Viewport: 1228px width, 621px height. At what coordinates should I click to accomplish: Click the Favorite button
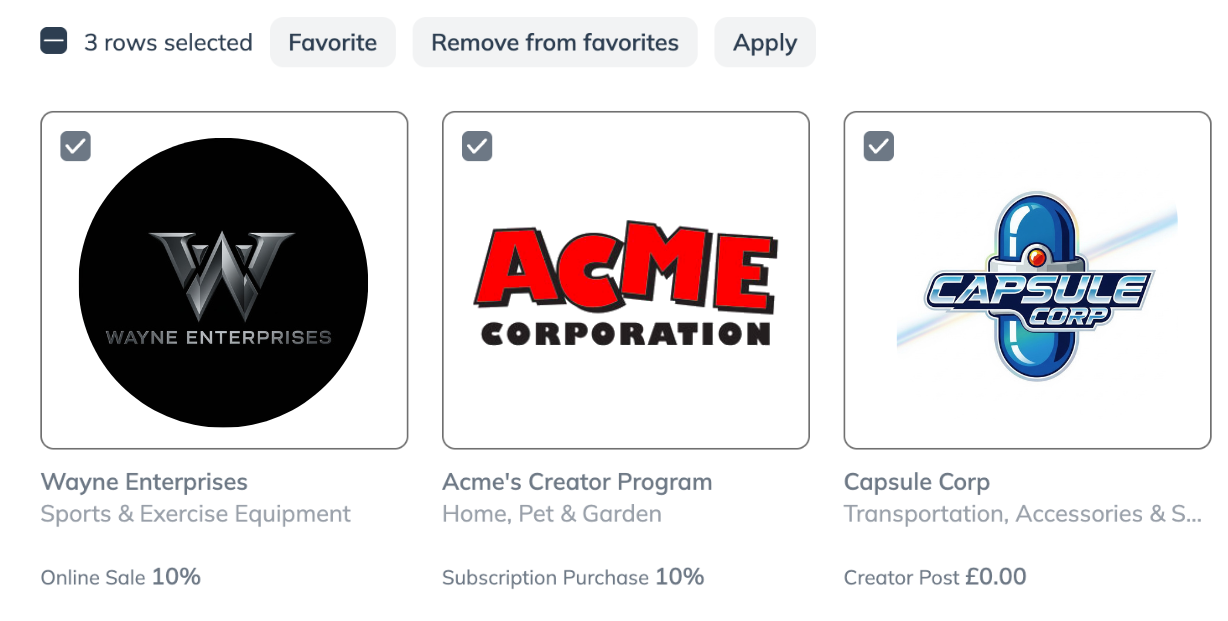[x=332, y=42]
